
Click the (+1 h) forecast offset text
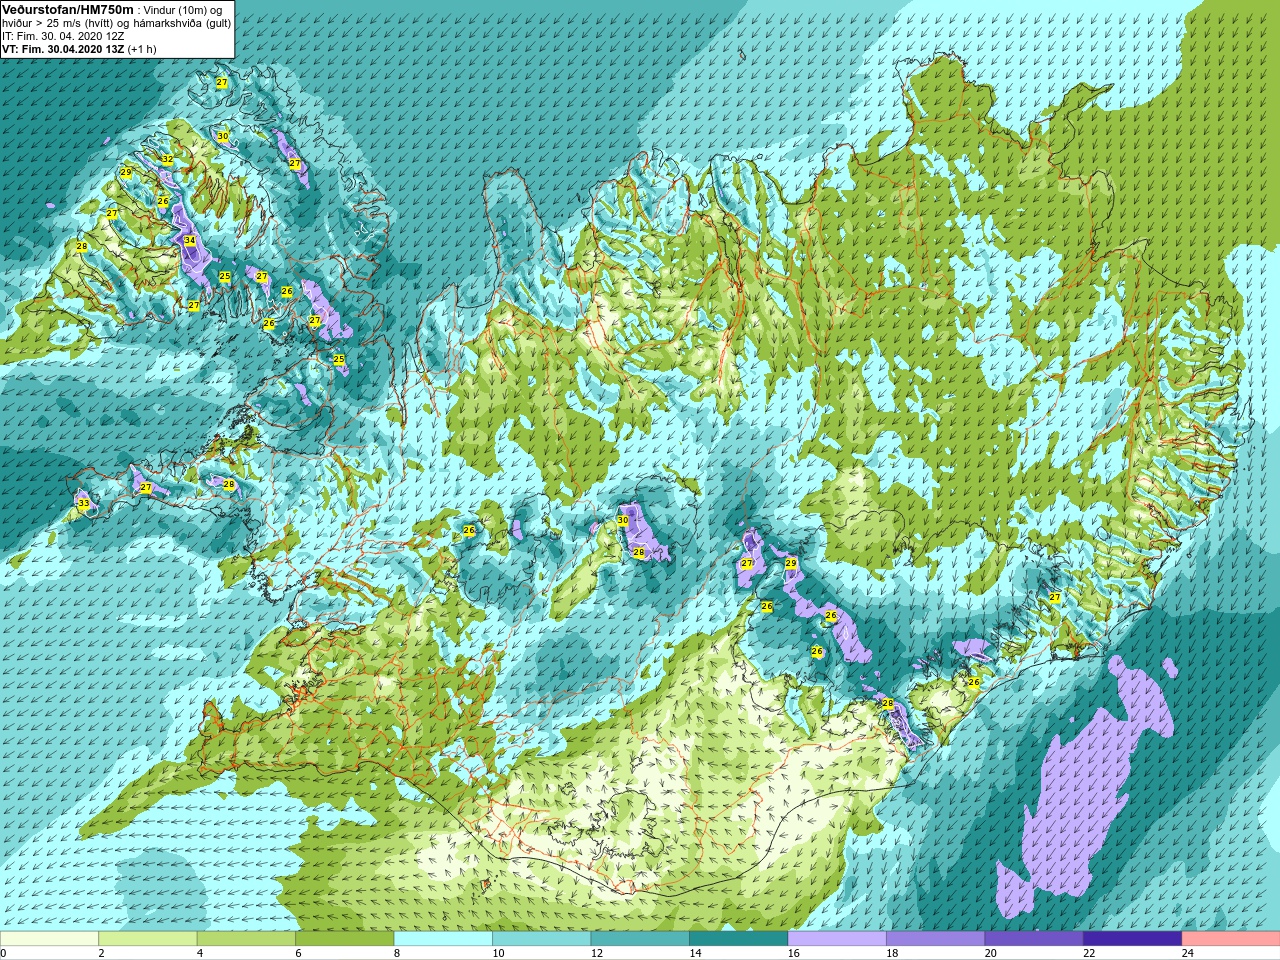pos(142,49)
